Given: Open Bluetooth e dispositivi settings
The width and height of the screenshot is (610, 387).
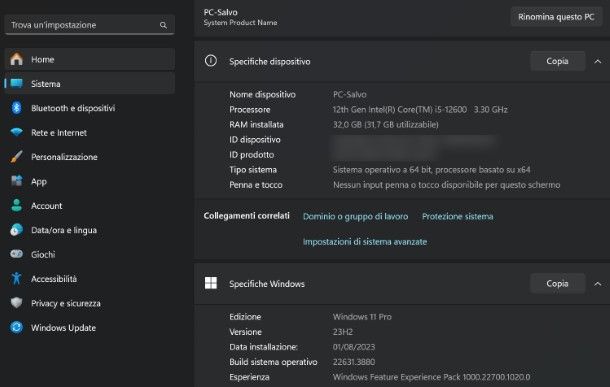Looking at the screenshot, I should (89, 108).
